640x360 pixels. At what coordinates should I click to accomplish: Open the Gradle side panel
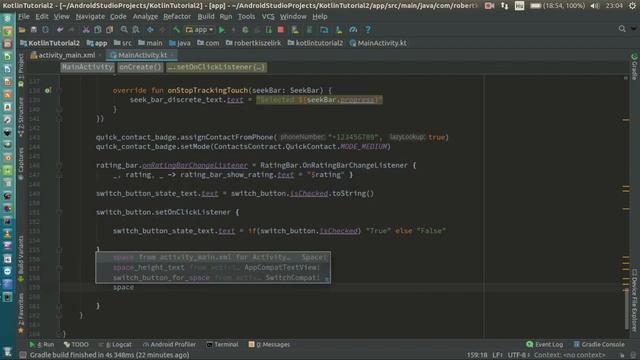click(x=634, y=66)
